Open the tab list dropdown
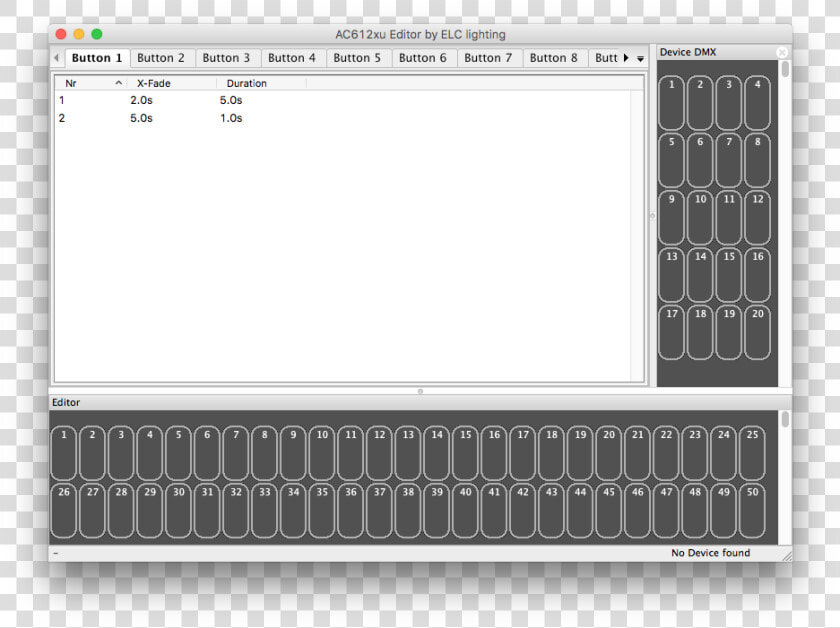The height and width of the screenshot is (628, 840). pos(640,58)
